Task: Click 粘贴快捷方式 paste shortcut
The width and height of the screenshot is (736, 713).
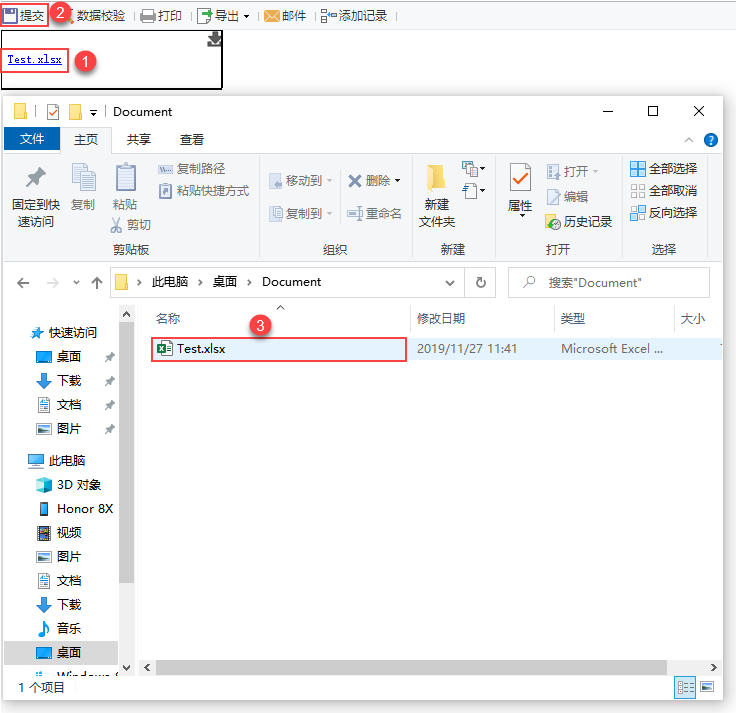Action: coord(204,191)
